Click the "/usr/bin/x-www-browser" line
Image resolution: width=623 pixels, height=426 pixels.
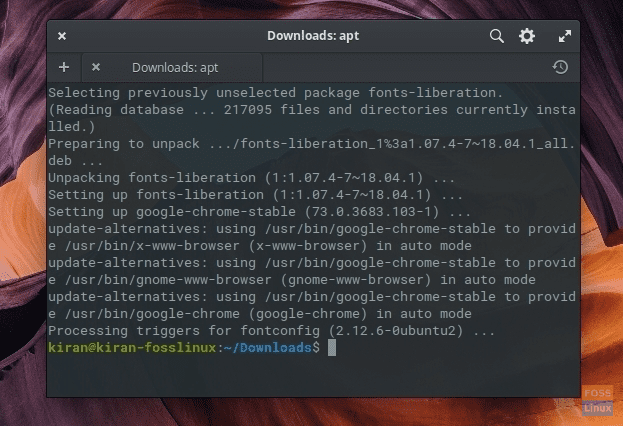pos(260,246)
